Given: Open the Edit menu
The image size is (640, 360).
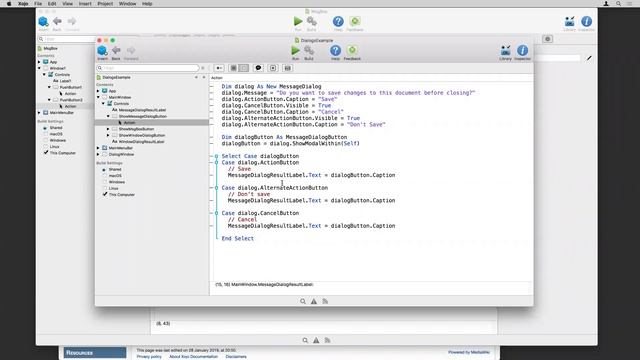Looking at the screenshot, I should tap(52, 4).
